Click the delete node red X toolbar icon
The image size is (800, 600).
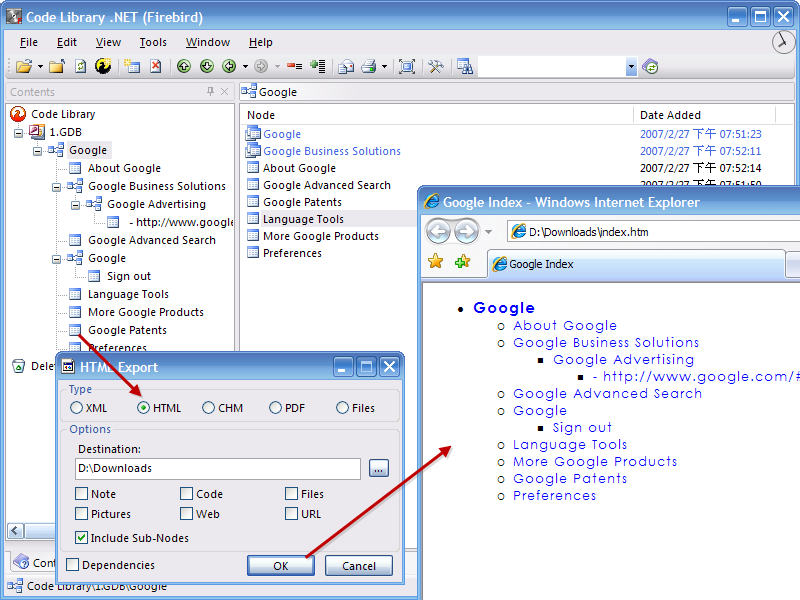point(156,66)
